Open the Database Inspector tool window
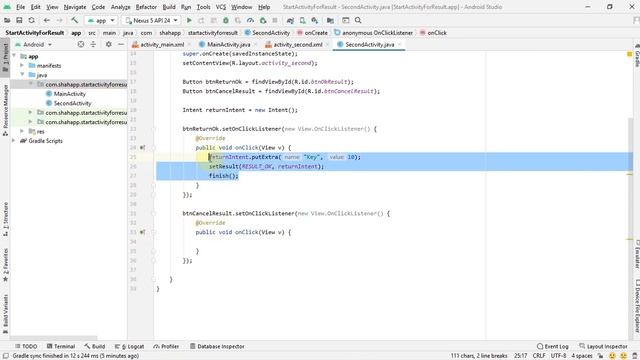640x360 pixels. 217,346
